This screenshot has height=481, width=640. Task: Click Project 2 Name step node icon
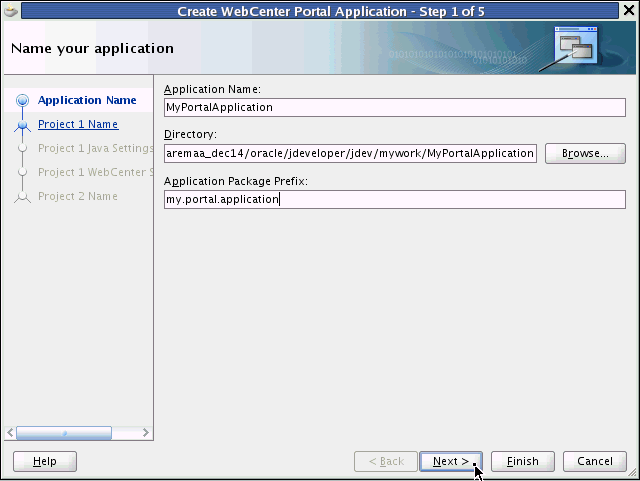pos(22,197)
